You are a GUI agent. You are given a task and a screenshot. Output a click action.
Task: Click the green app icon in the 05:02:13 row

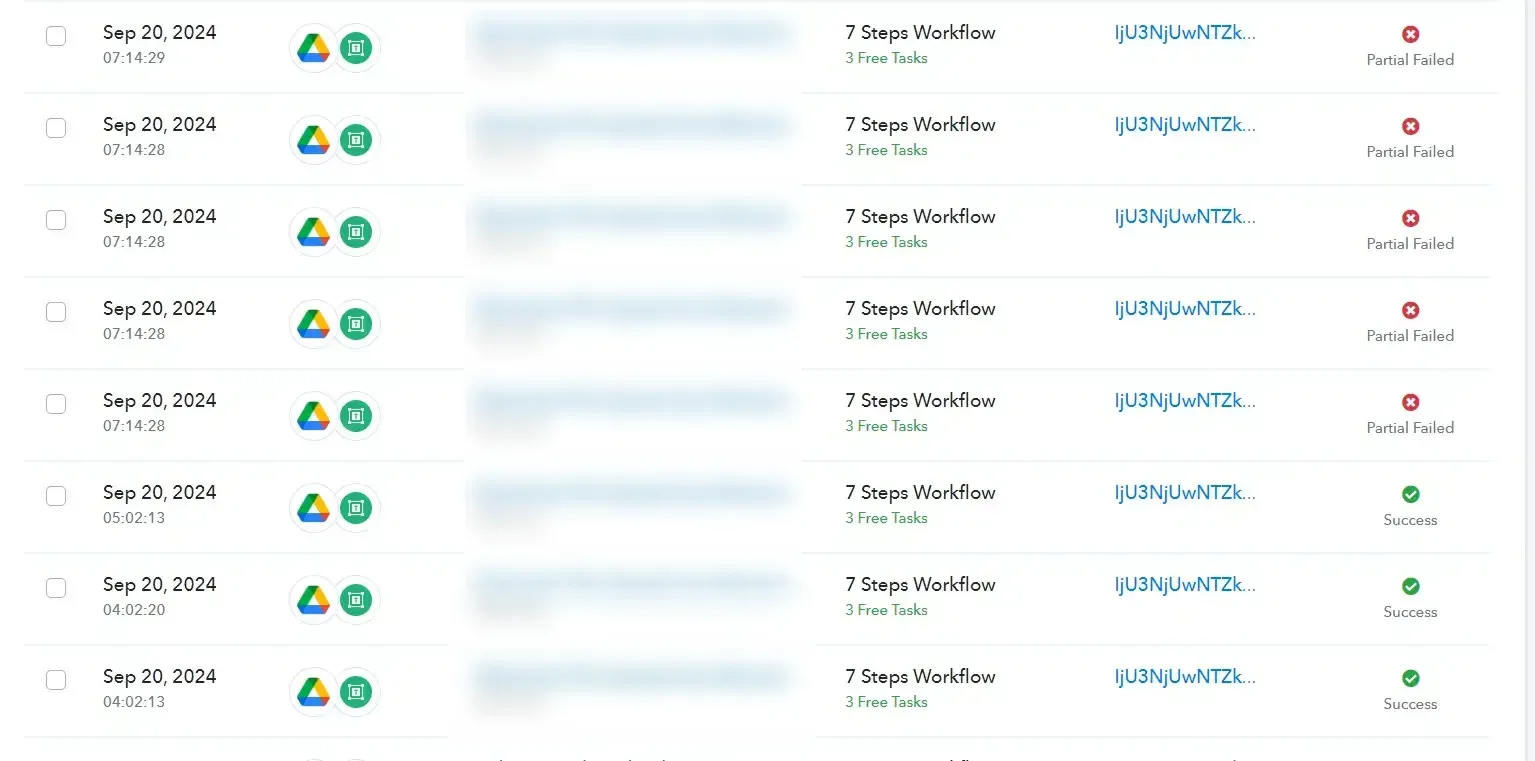pos(355,508)
